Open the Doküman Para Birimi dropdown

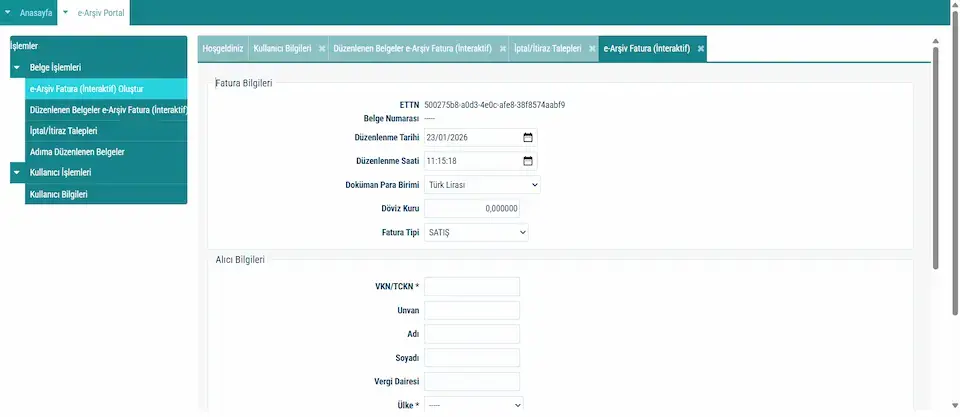tap(481, 185)
